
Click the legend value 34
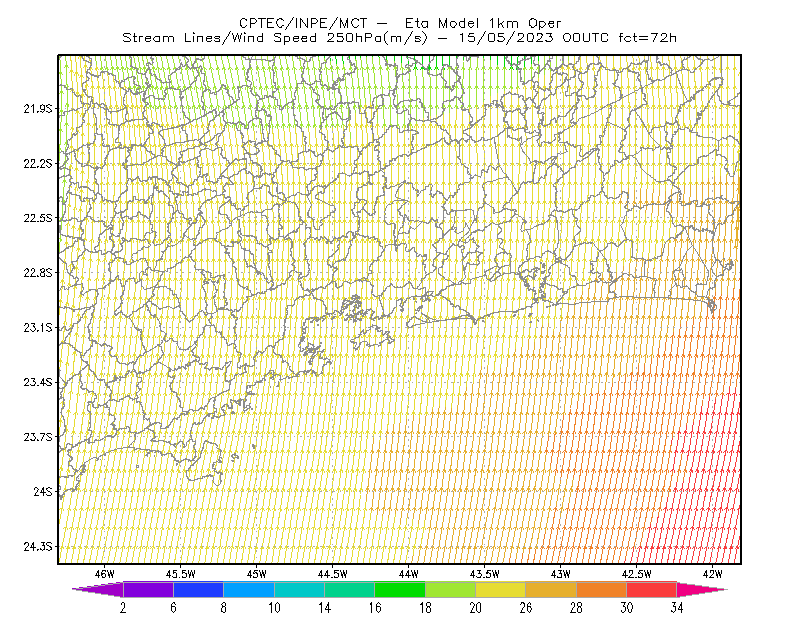pos(677,608)
